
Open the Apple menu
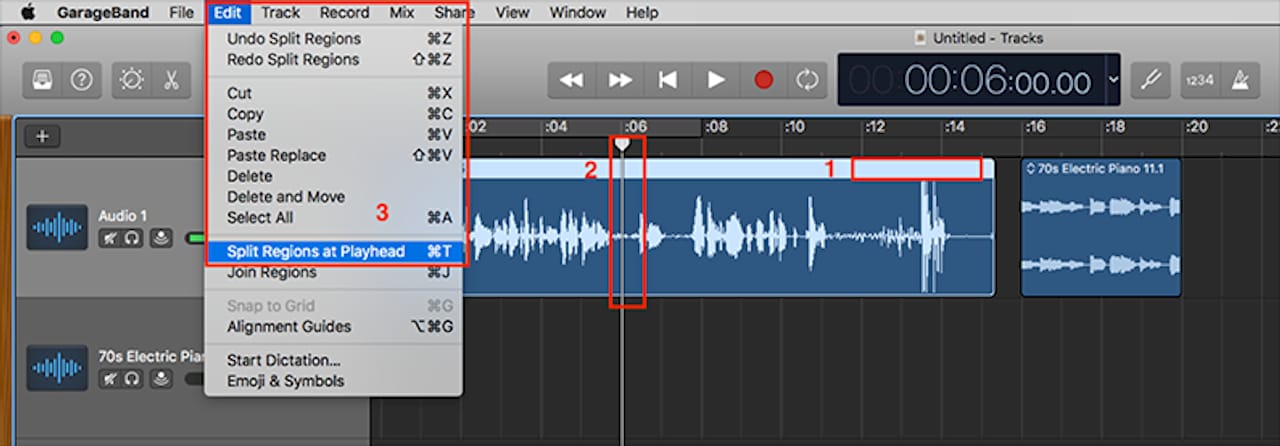point(26,13)
